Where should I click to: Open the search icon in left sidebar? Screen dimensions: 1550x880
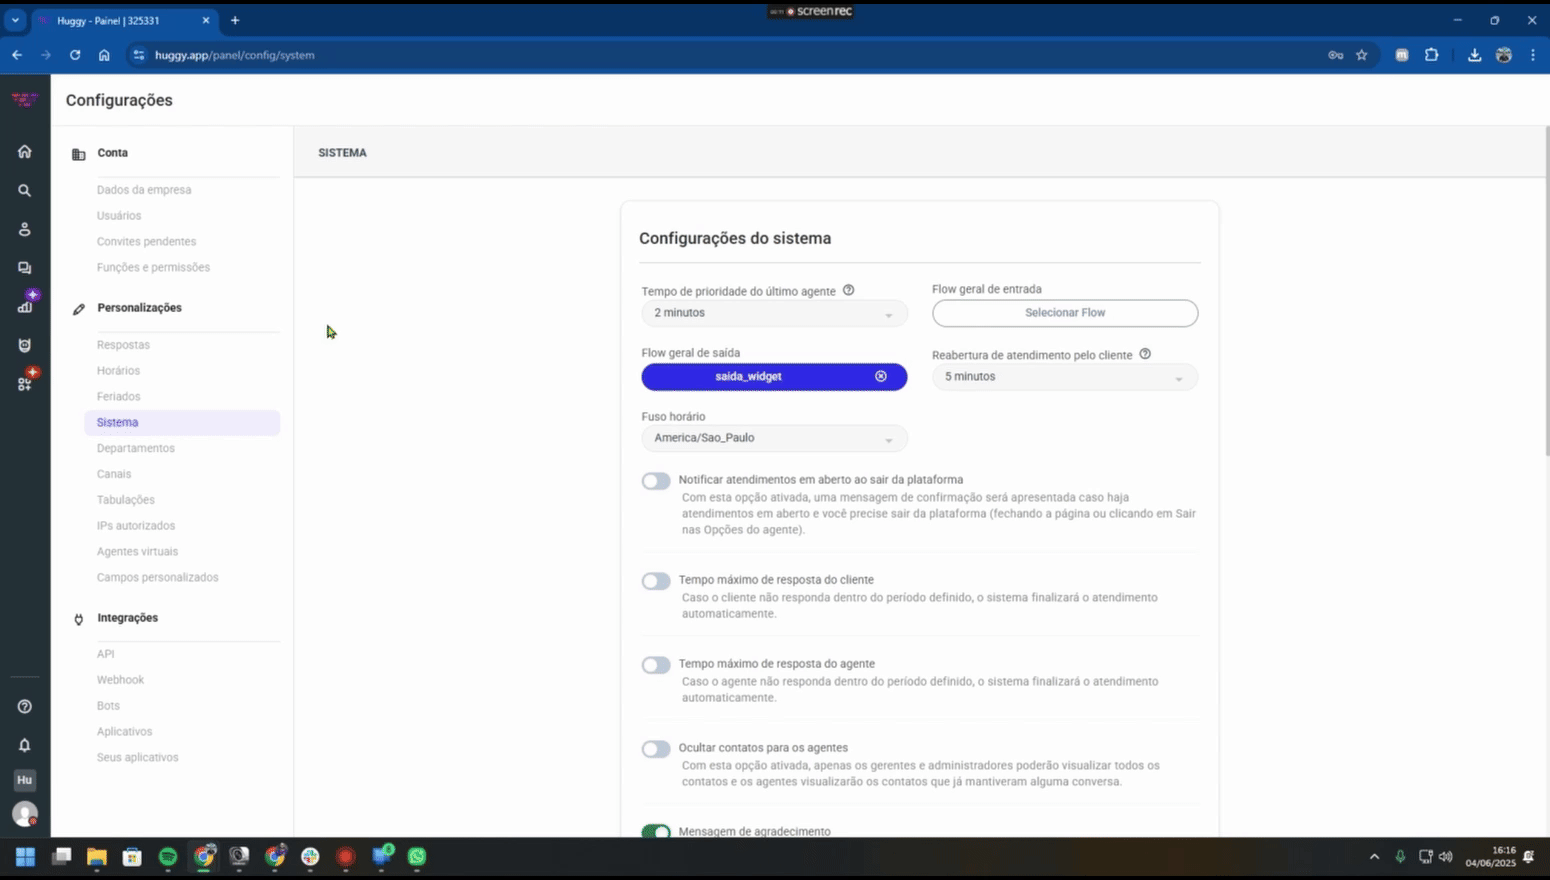pos(24,190)
